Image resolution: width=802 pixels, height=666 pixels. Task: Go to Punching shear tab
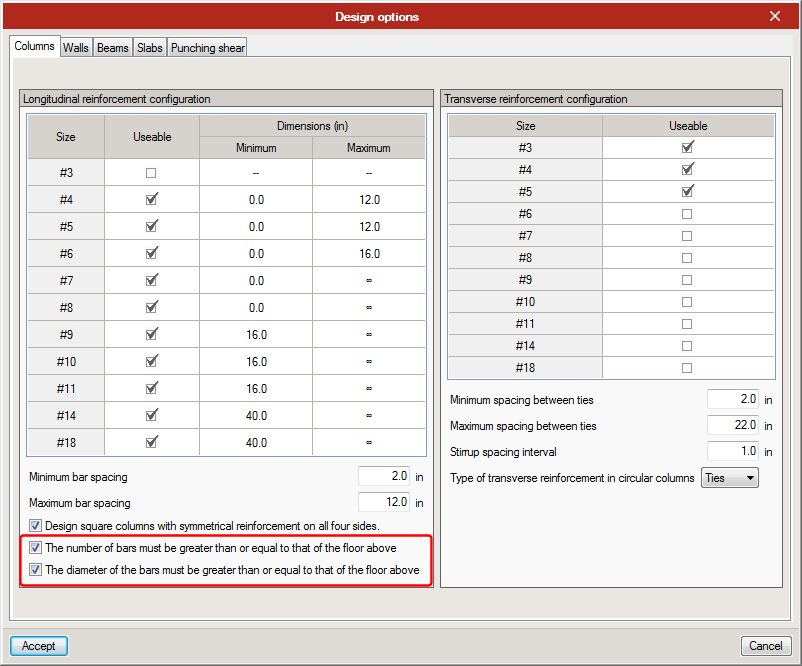[x=207, y=47]
